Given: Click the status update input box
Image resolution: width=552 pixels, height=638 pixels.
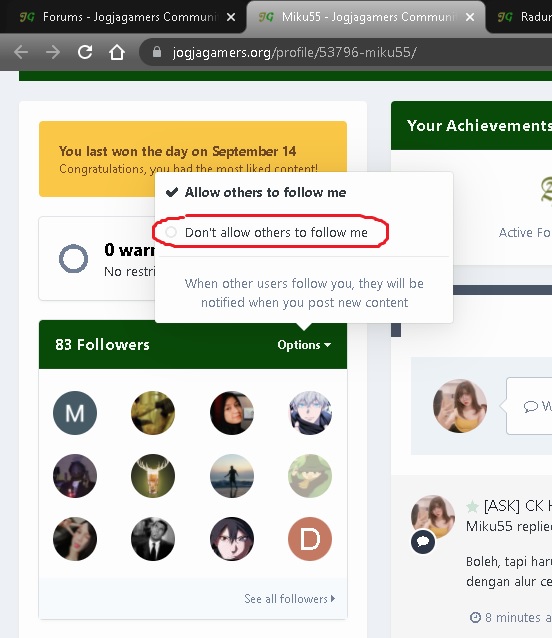Looking at the screenshot, I should [529, 406].
